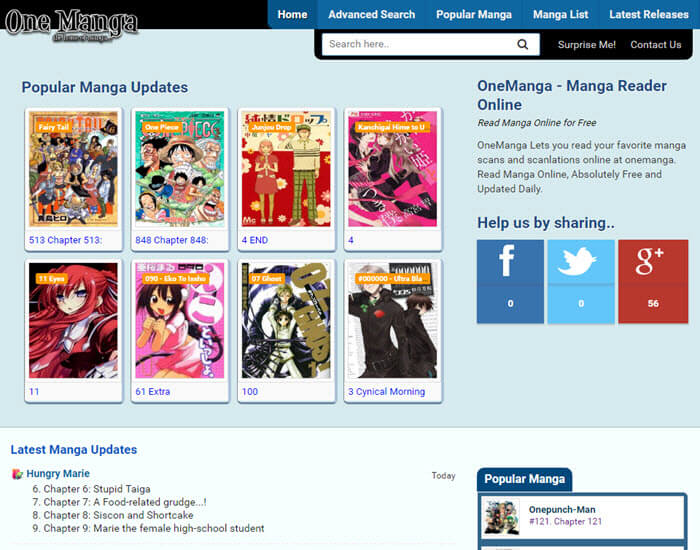
Task: Click 513 Chapter 513 link
Action: (x=65, y=240)
